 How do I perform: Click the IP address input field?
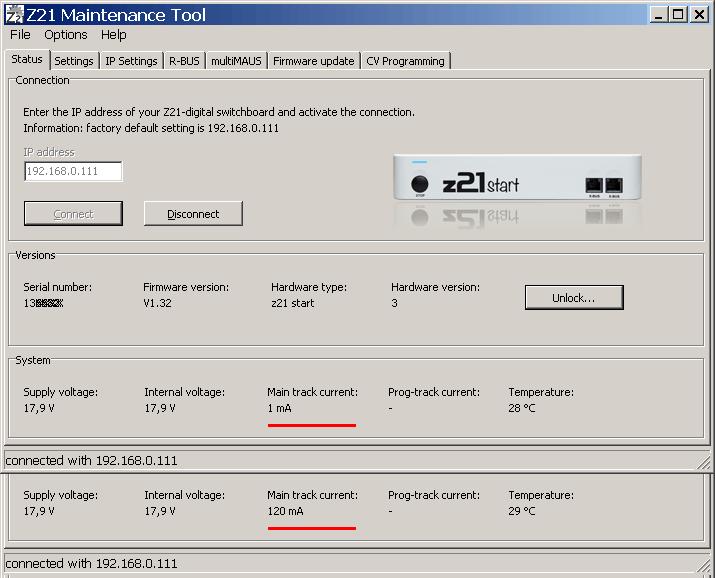pyautogui.click(x=73, y=171)
